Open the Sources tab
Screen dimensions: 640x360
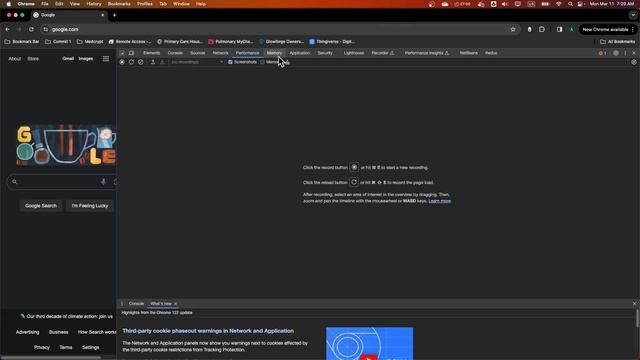point(198,53)
